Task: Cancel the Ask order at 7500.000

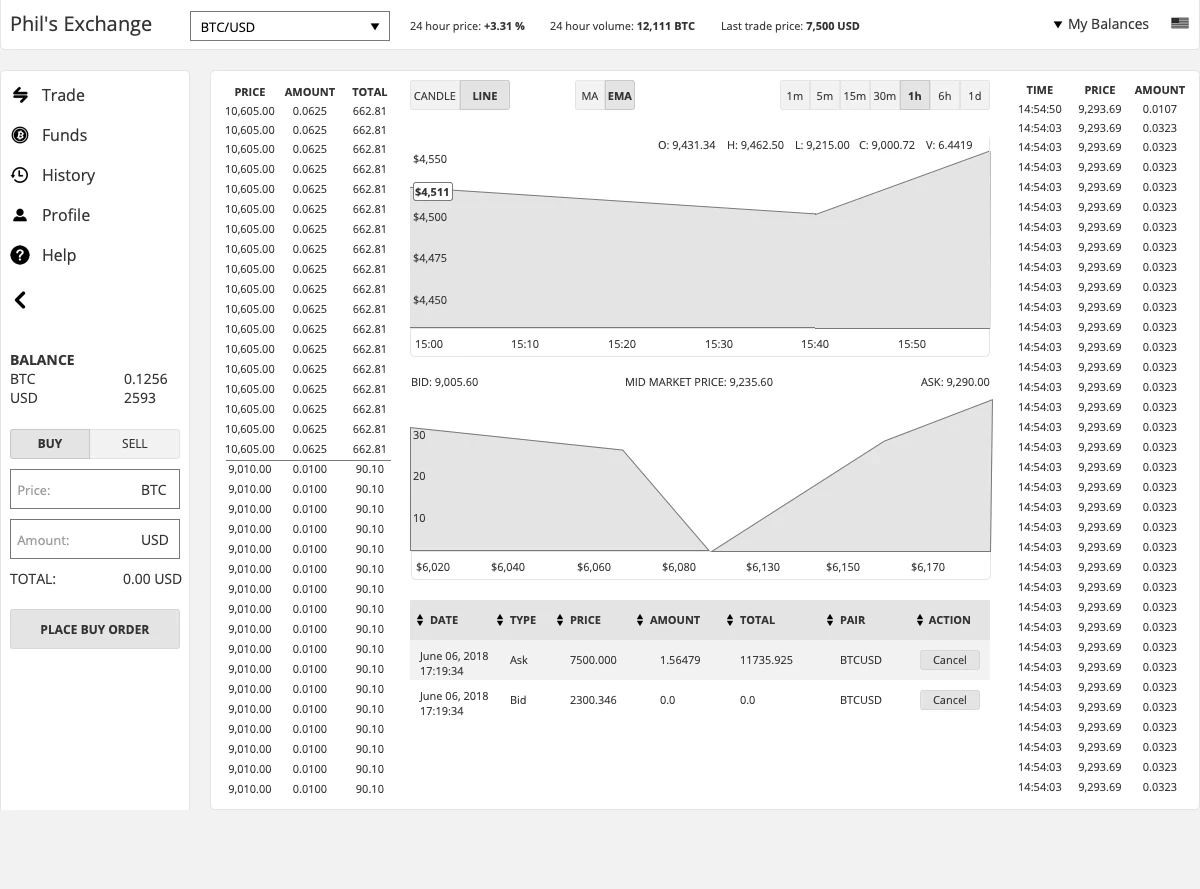Action: (950, 660)
